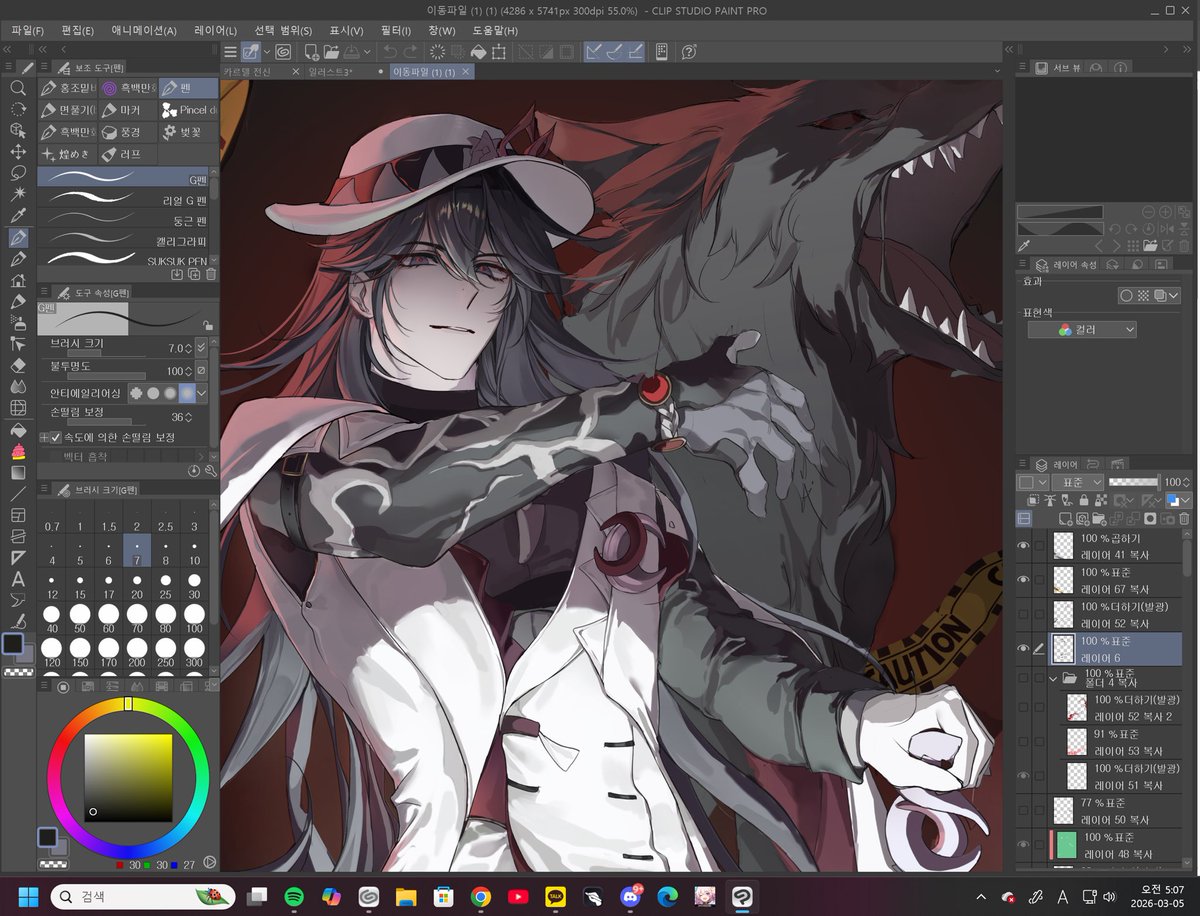Click the smartphone connect icon in command bar

[x=661, y=52]
